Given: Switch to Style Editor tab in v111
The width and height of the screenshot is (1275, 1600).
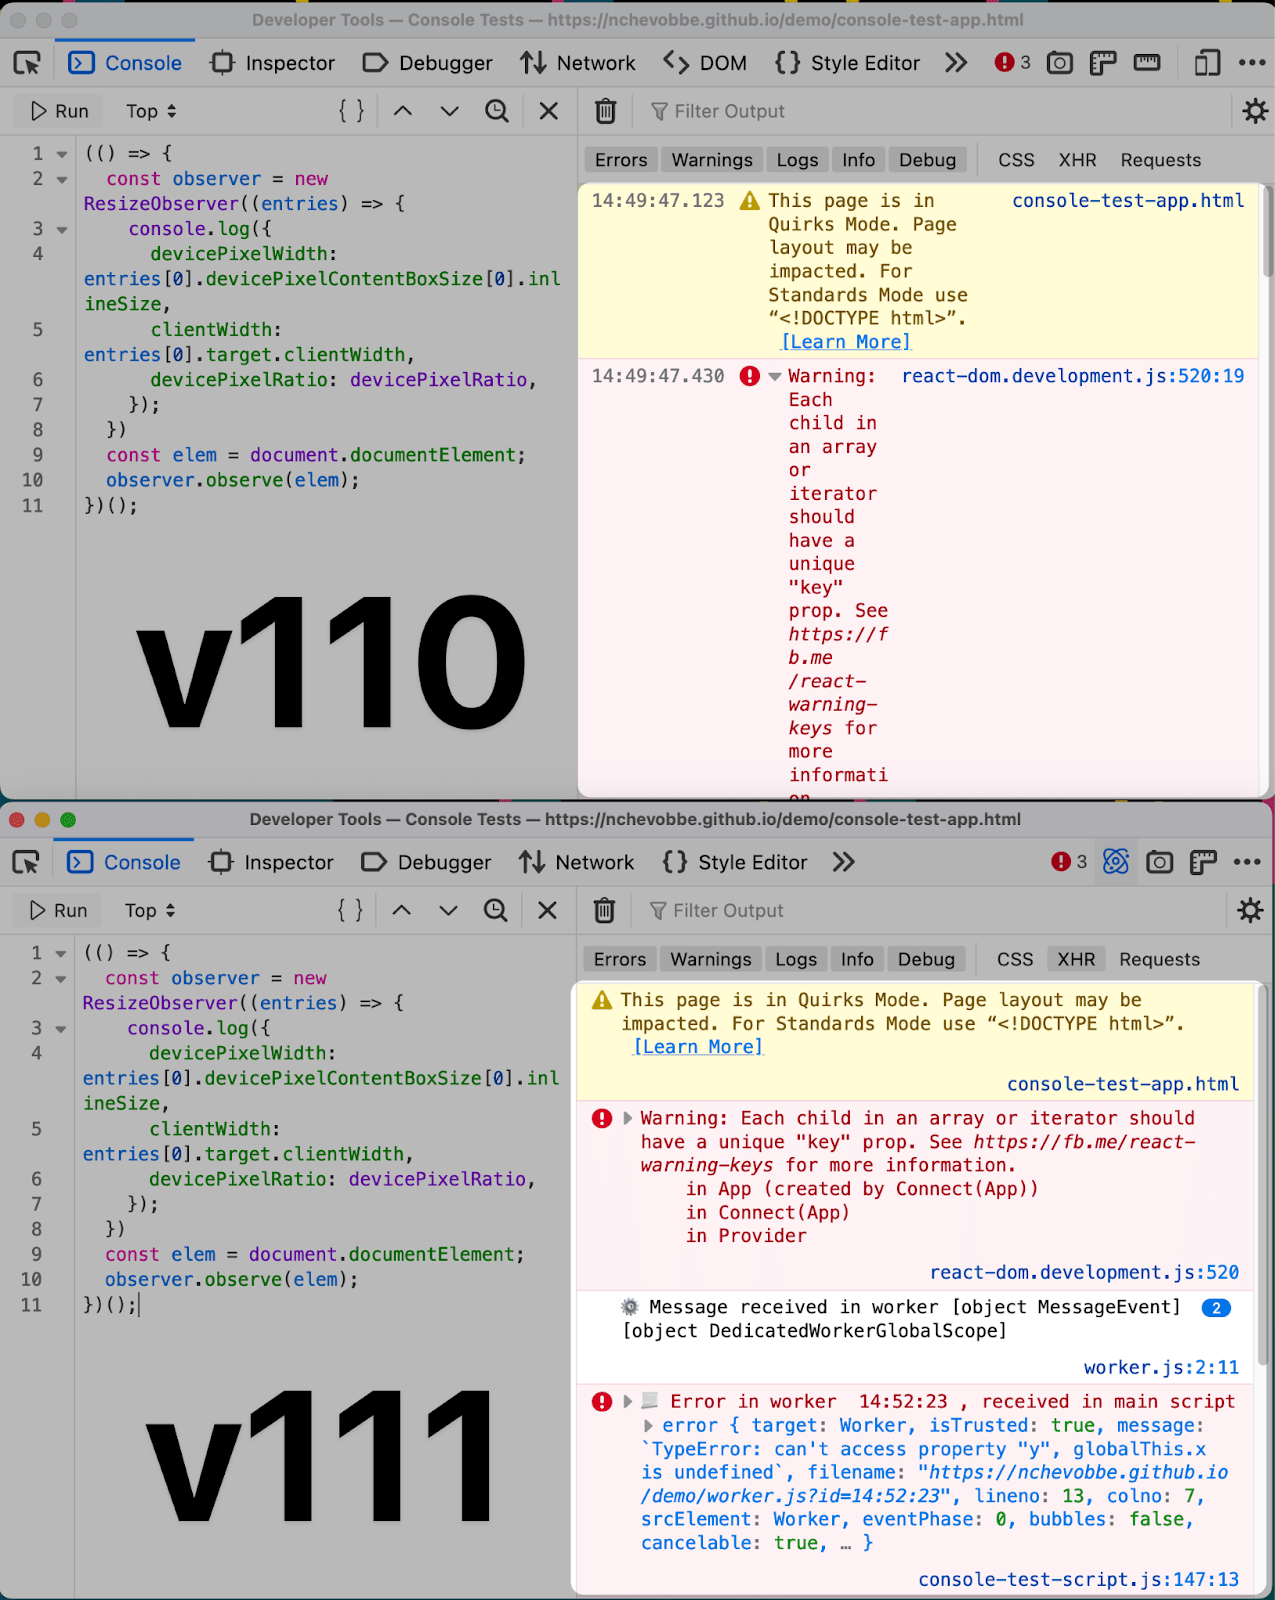Looking at the screenshot, I should coord(735,862).
